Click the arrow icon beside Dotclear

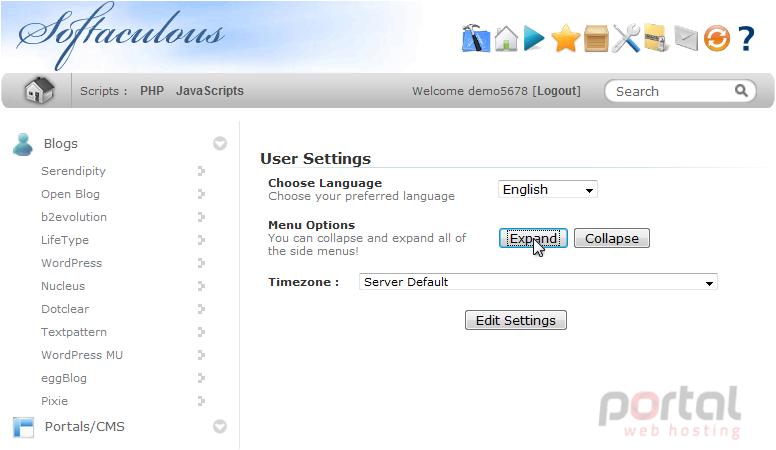(x=201, y=309)
